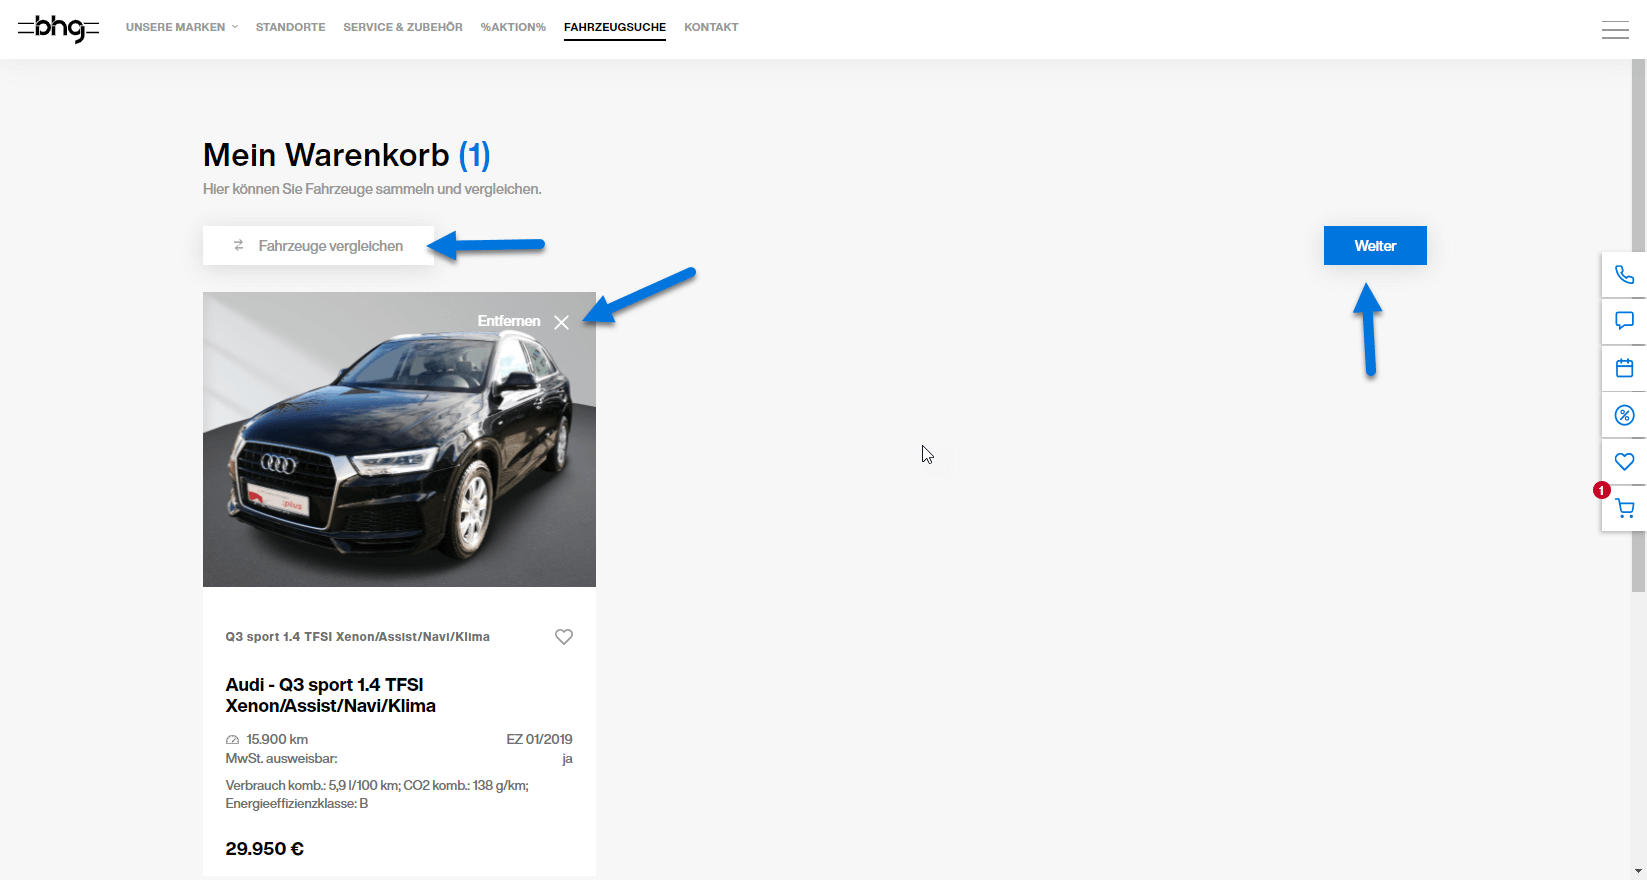Click the Q3 sport small subtitle text

point(358,637)
